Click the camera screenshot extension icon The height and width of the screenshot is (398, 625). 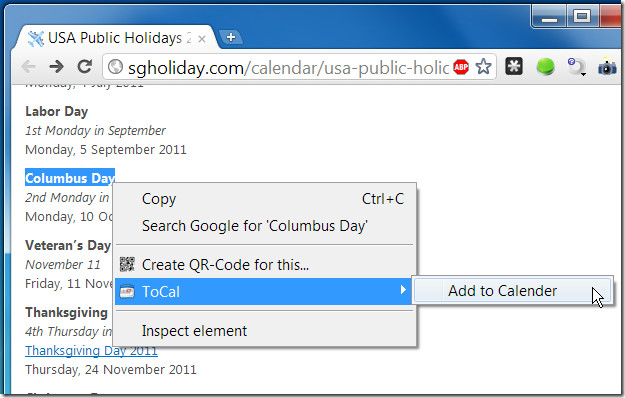[607, 67]
